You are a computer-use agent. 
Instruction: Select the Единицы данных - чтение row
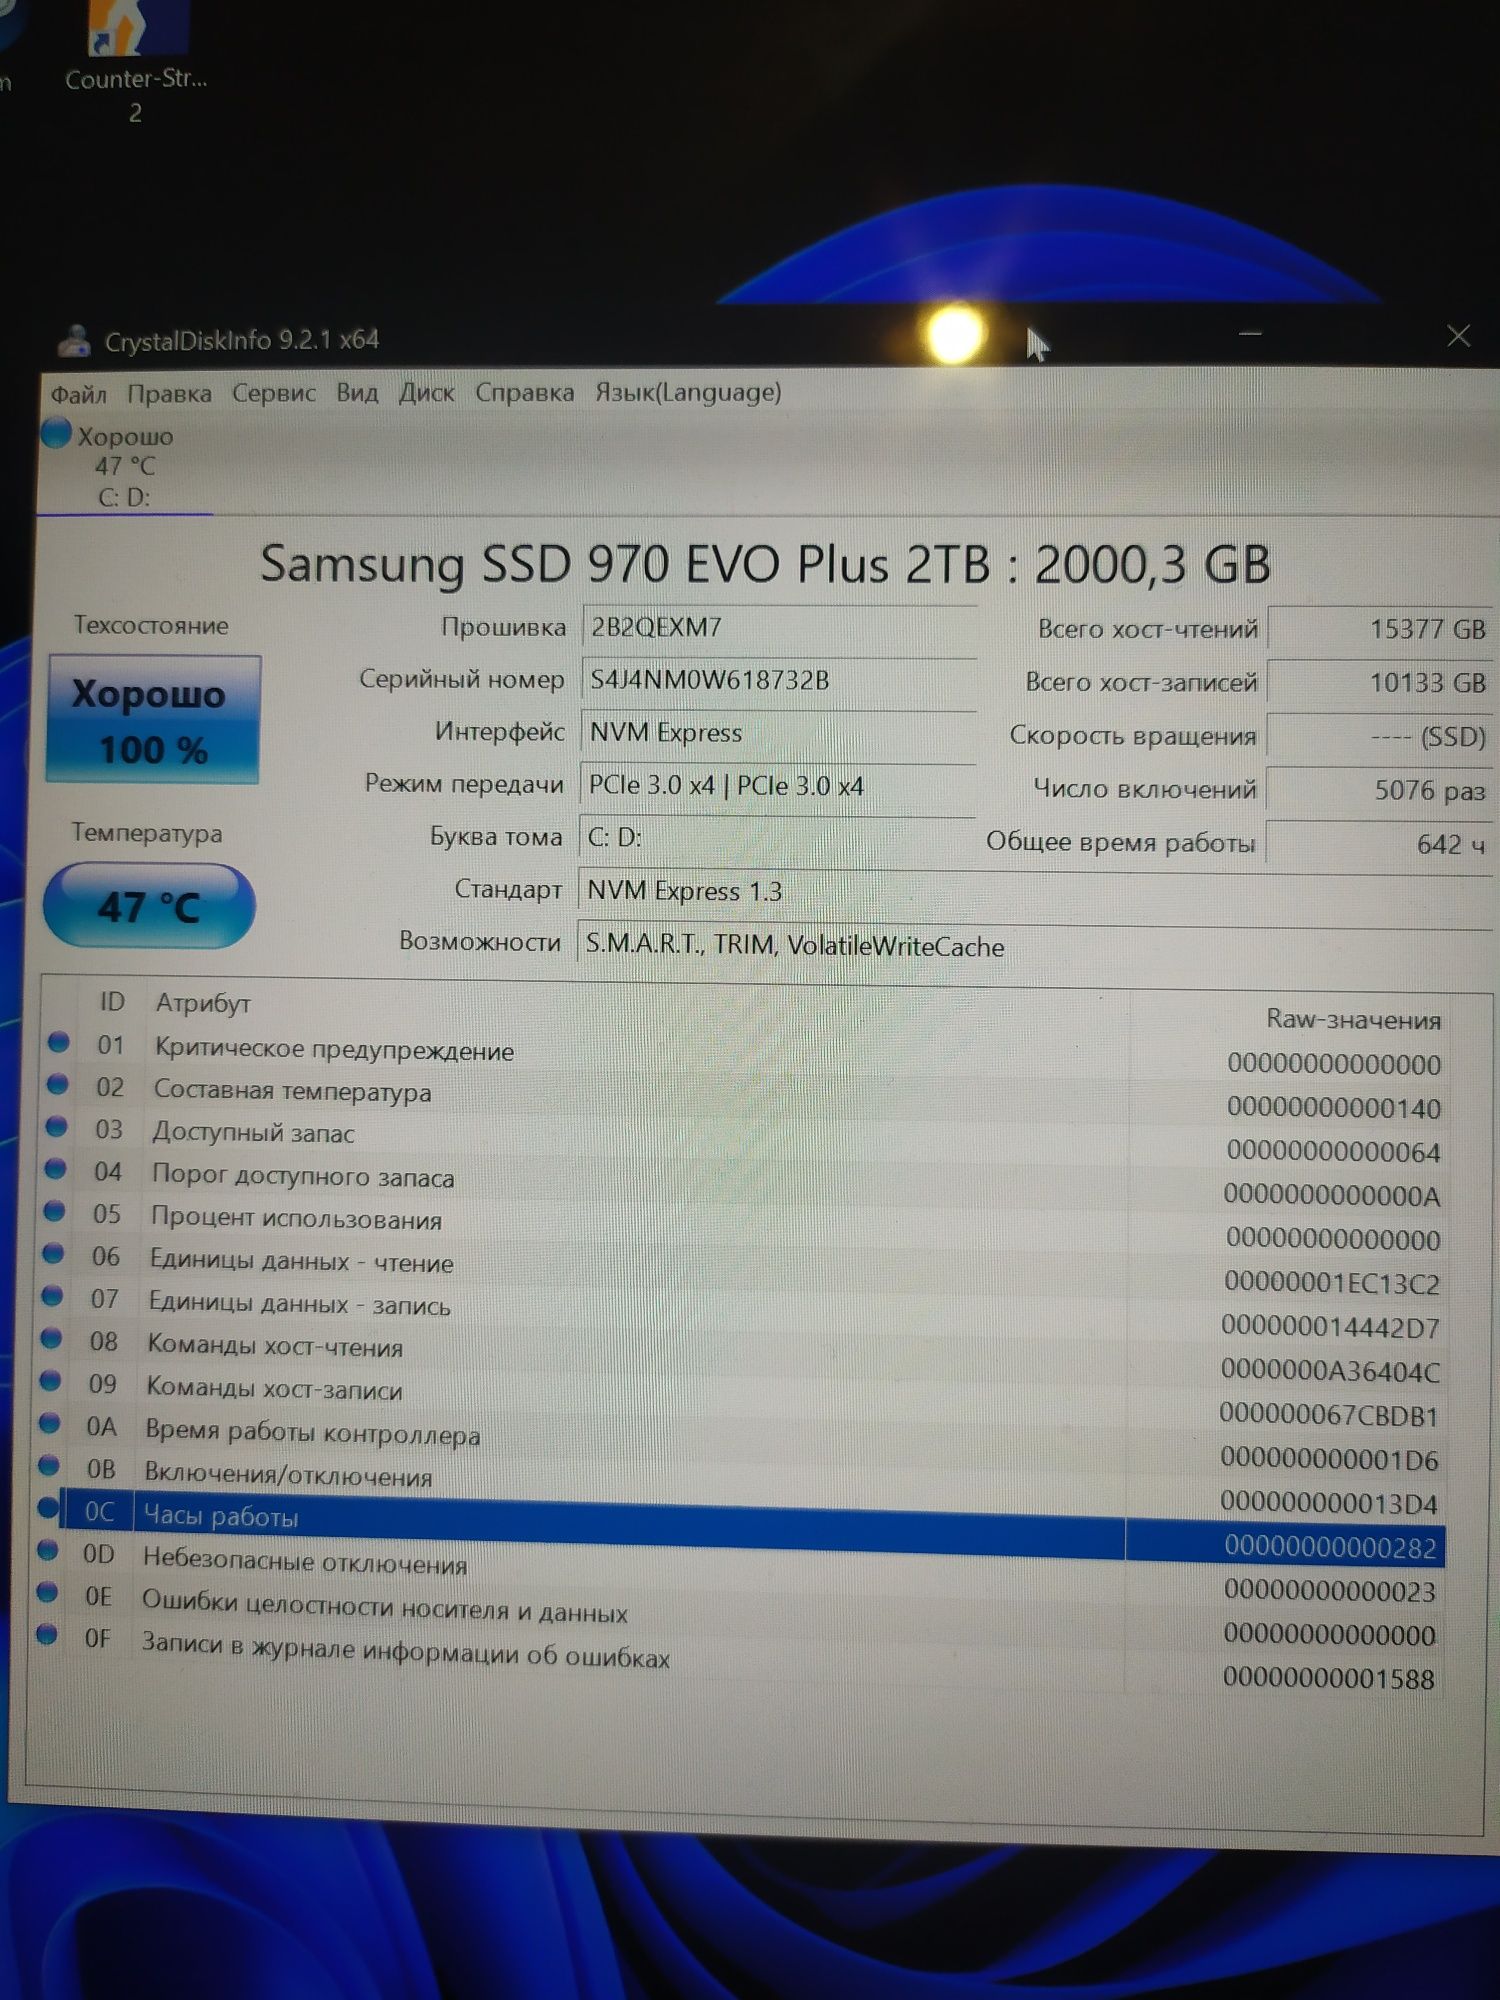tap(745, 1269)
